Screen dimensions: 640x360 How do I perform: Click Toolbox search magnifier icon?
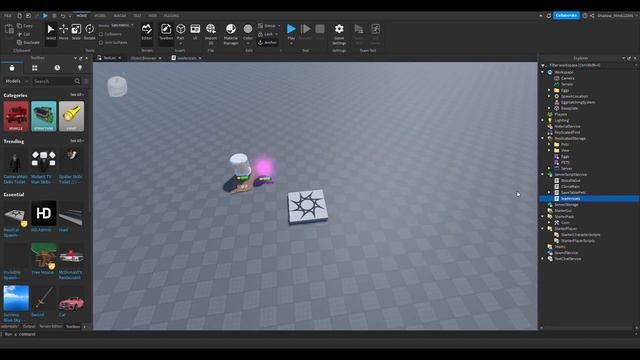point(77,81)
